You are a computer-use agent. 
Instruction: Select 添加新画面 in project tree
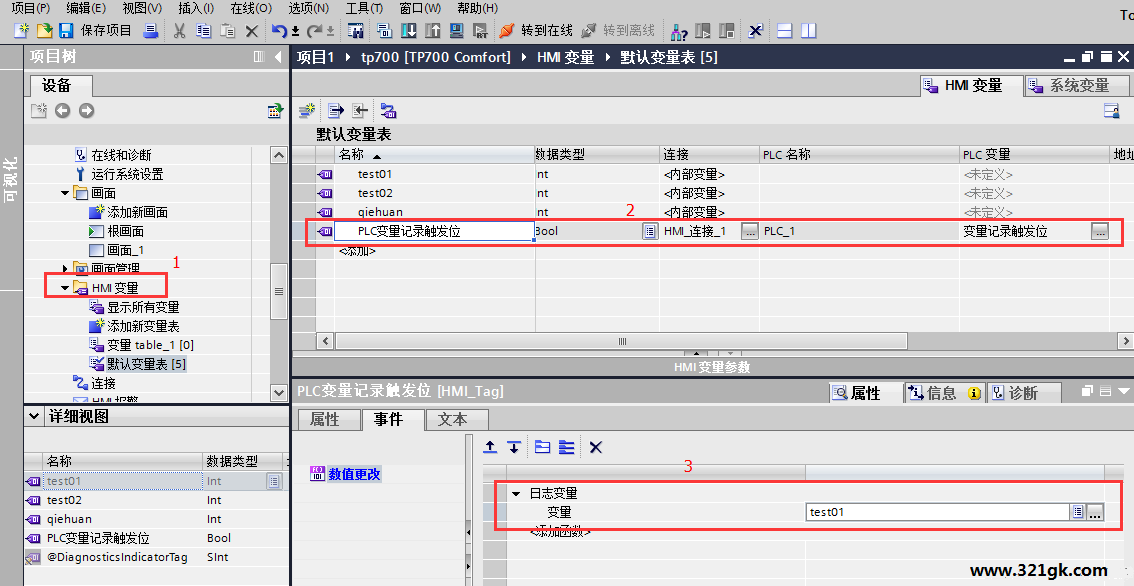point(137,212)
